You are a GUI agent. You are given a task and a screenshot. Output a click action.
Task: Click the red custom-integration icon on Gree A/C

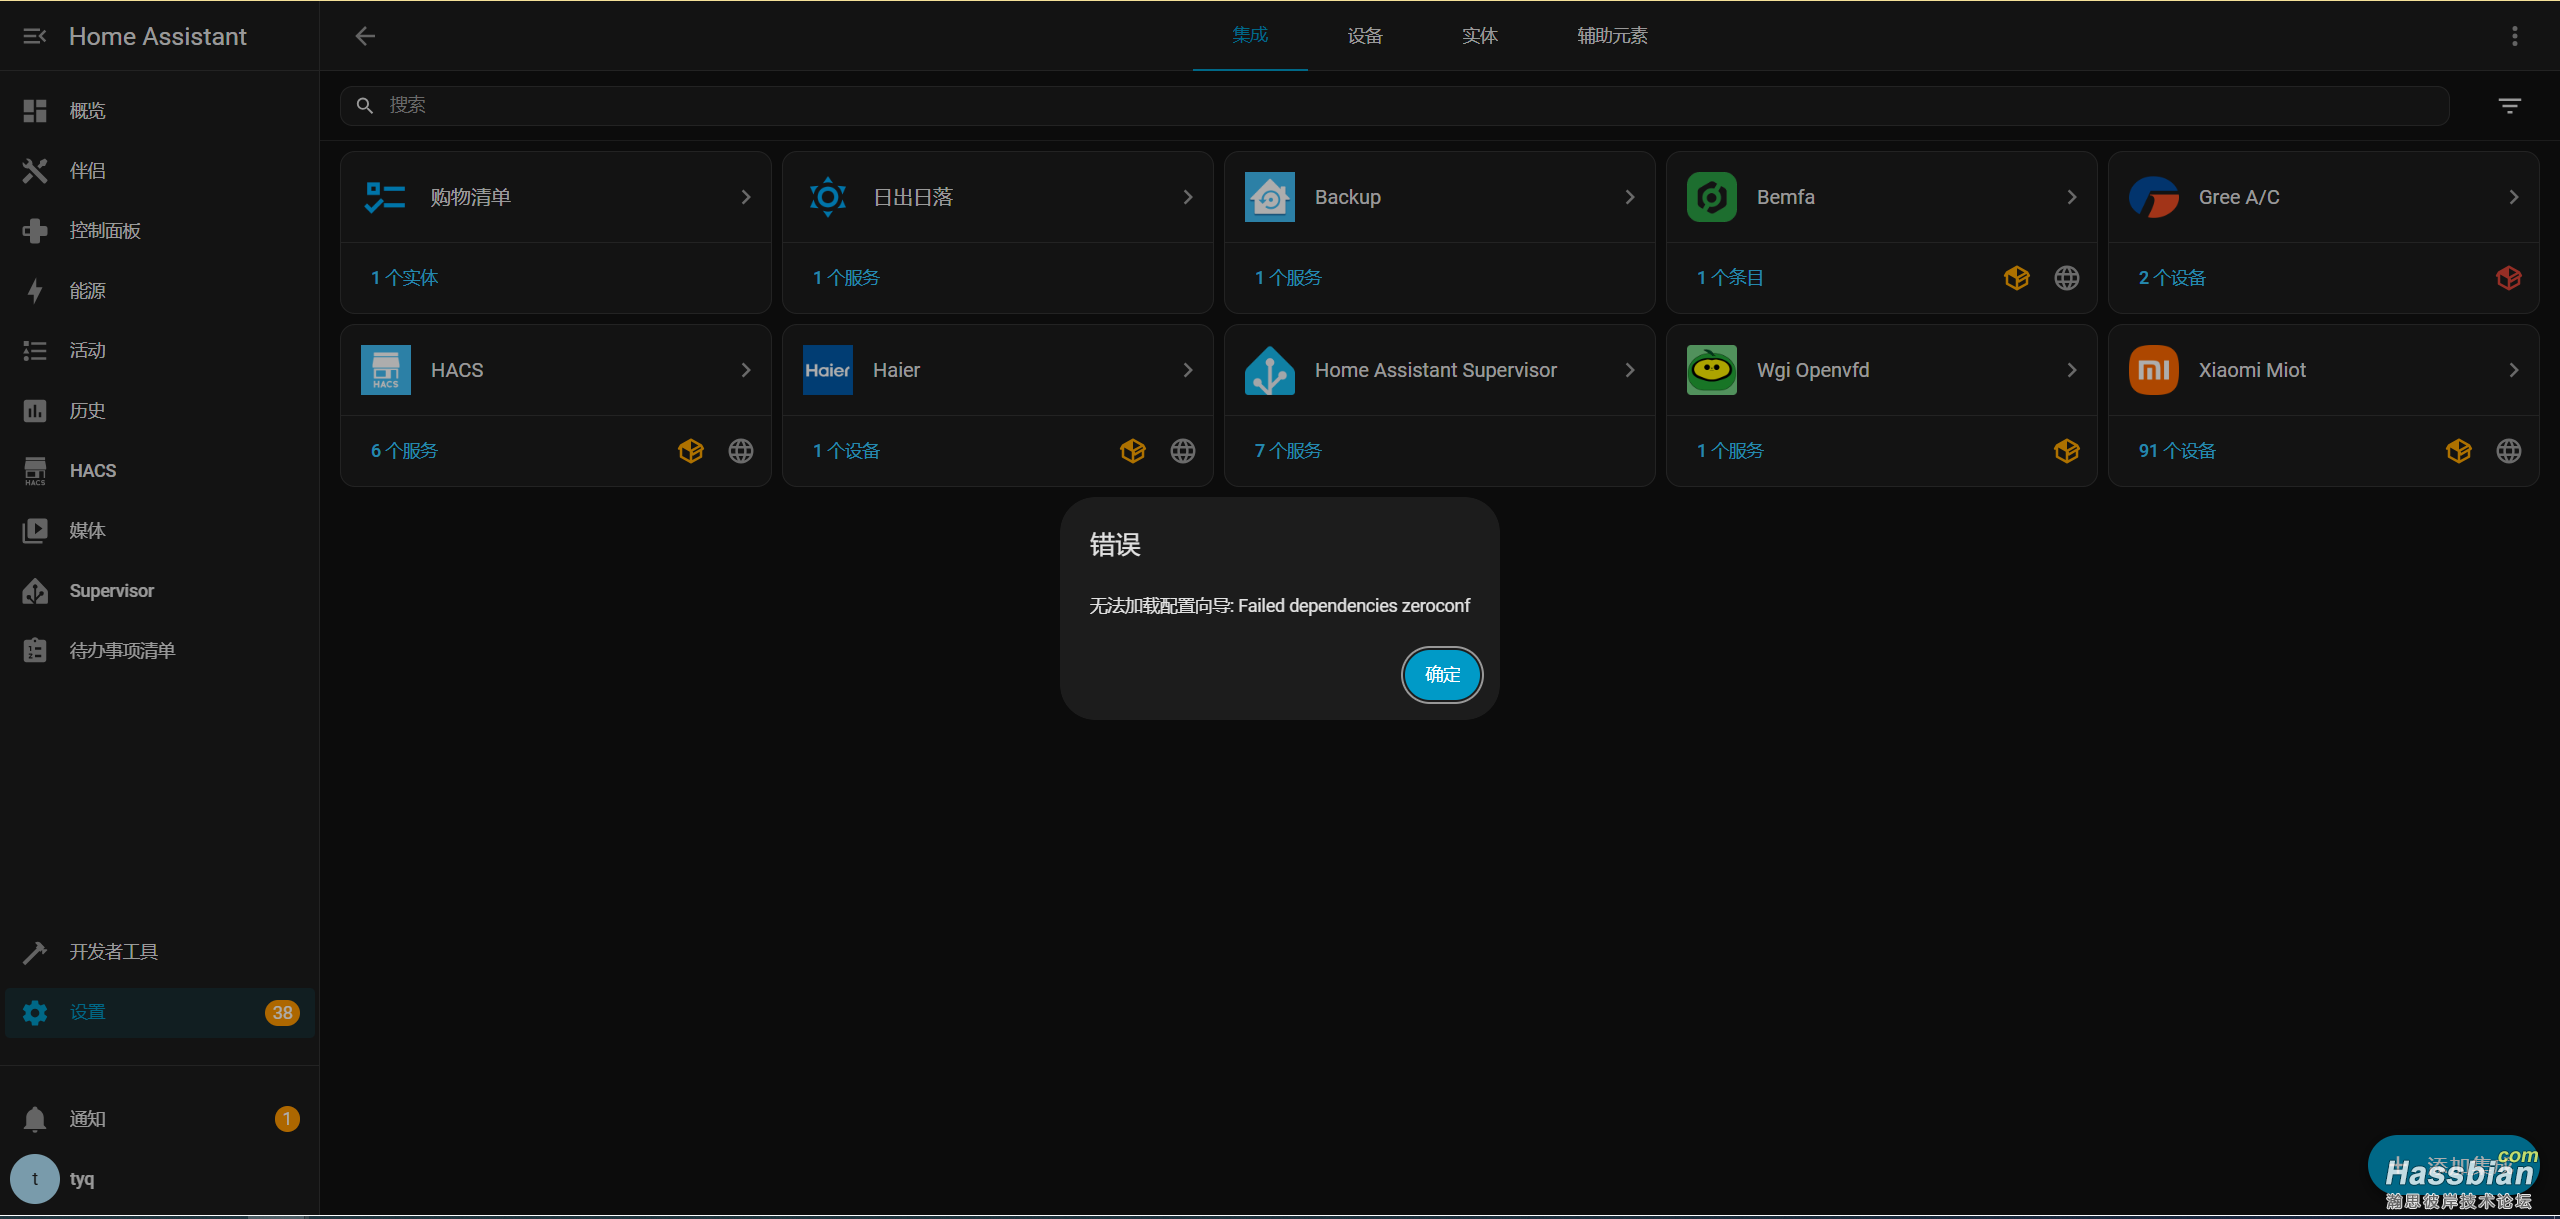point(2508,278)
